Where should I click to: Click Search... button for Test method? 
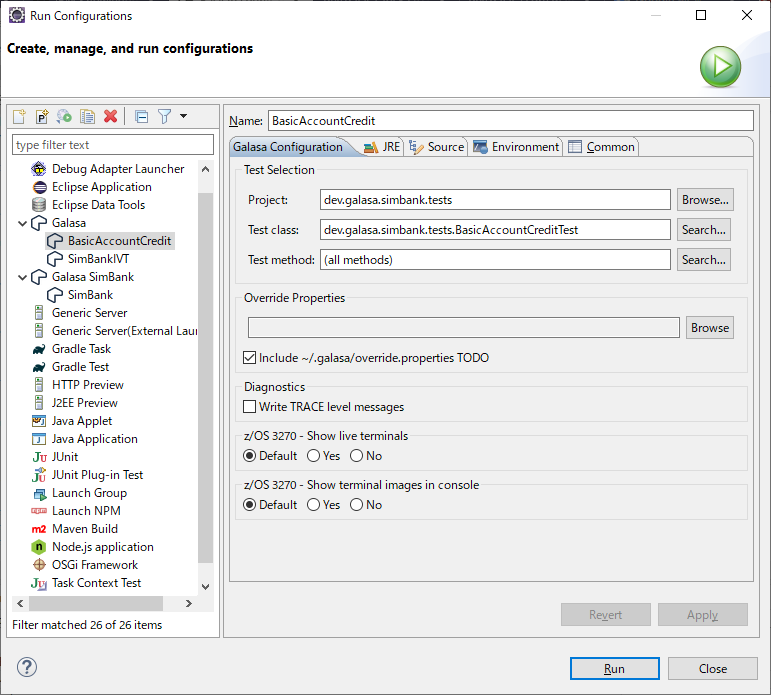(x=704, y=260)
